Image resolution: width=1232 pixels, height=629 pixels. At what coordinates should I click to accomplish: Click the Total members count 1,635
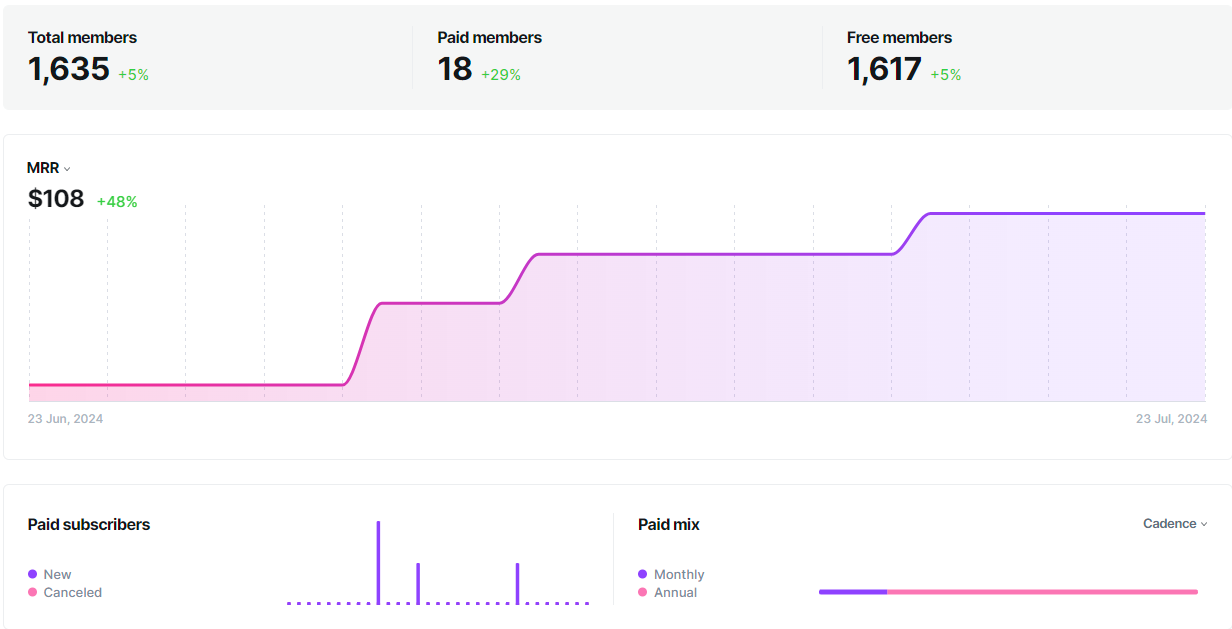pyautogui.click(x=69, y=69)
